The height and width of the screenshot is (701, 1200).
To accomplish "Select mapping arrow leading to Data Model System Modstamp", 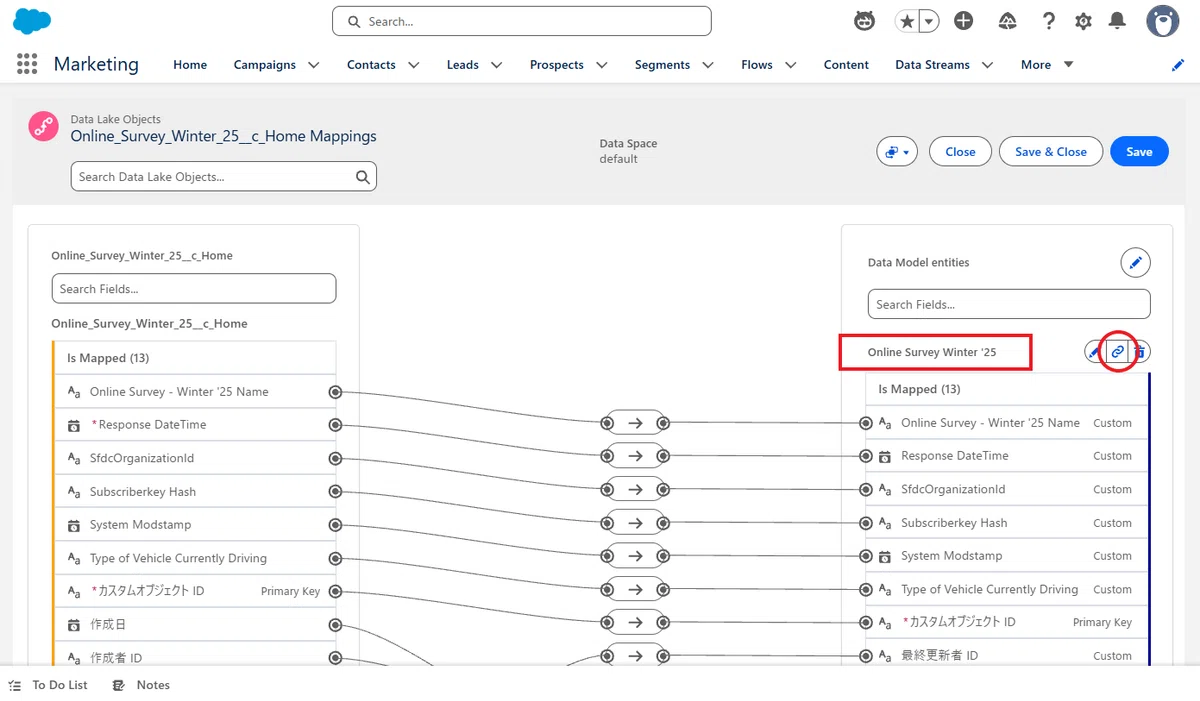I will point(635,556).
